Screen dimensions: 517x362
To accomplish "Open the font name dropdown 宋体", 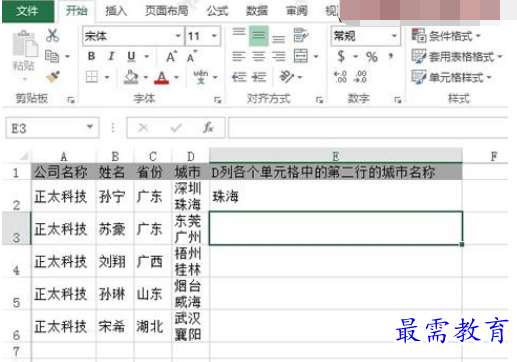I will coord(178,36).
